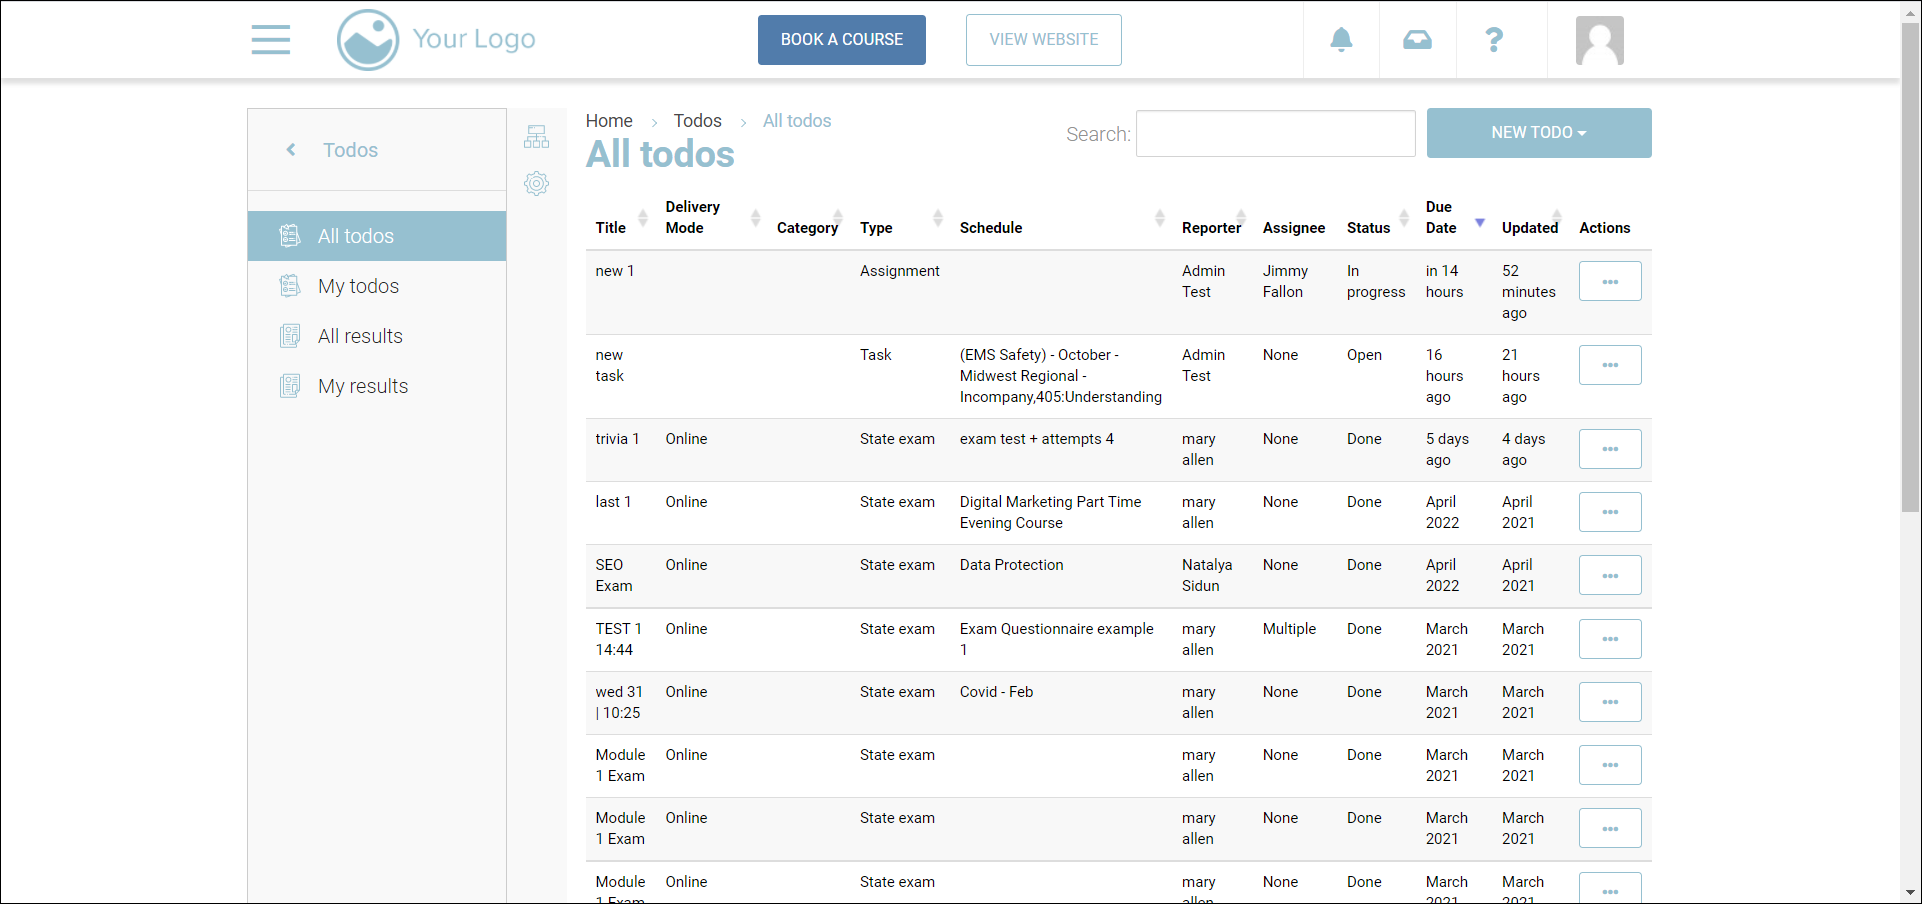Open the inbox tray icon

[1417, 40]
